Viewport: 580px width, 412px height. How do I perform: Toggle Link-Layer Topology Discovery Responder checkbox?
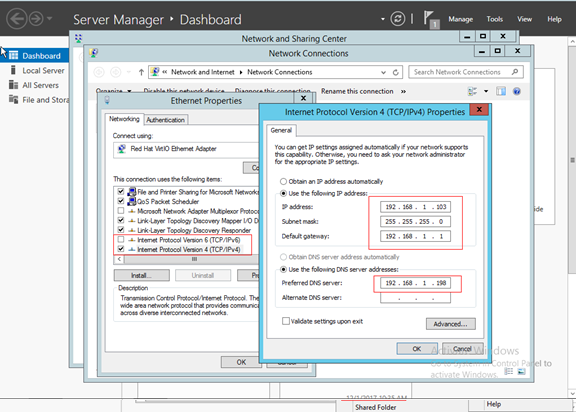click(121, 230)
